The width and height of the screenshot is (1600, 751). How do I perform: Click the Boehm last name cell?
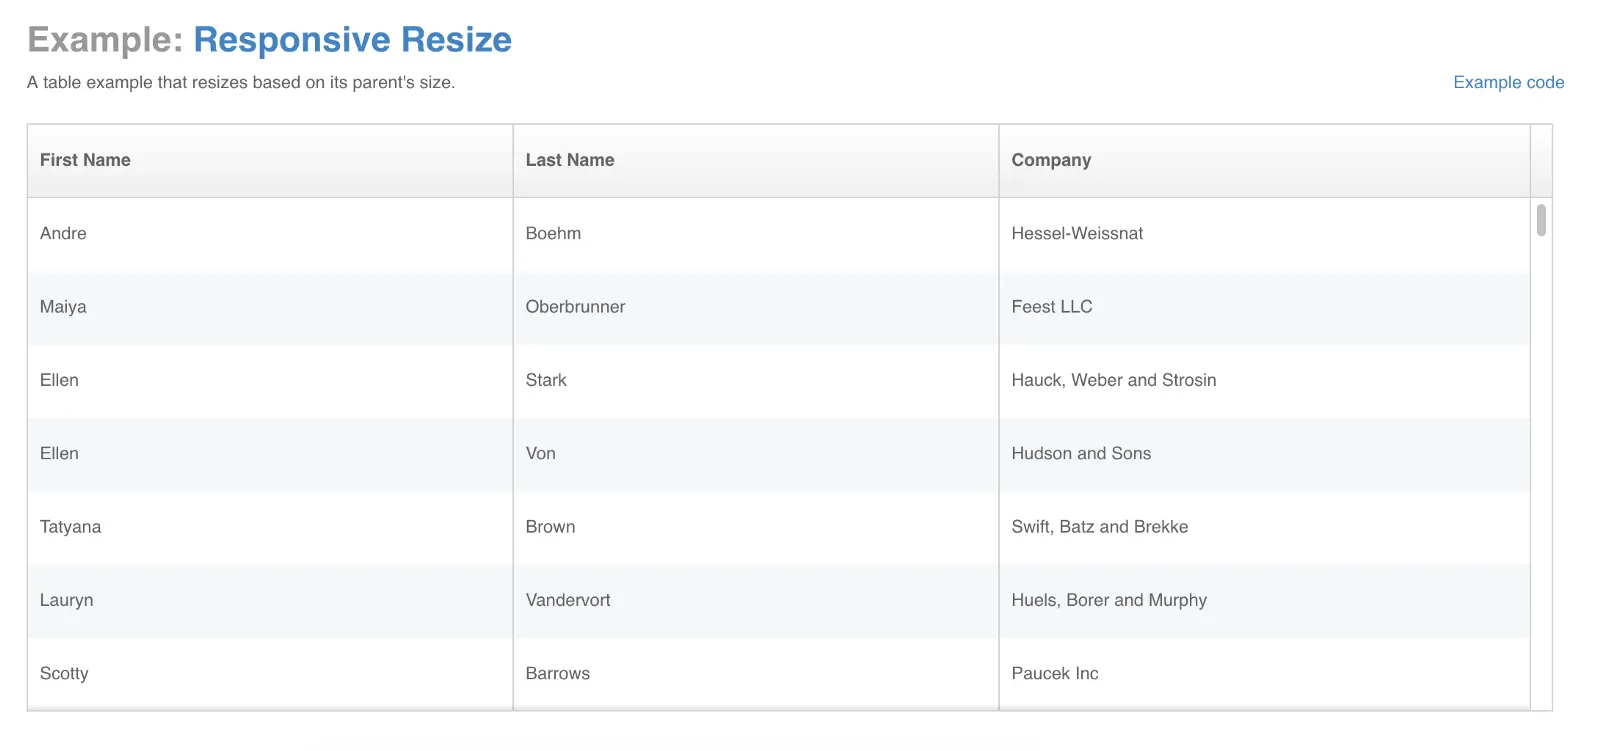click(x=553, y=233)
